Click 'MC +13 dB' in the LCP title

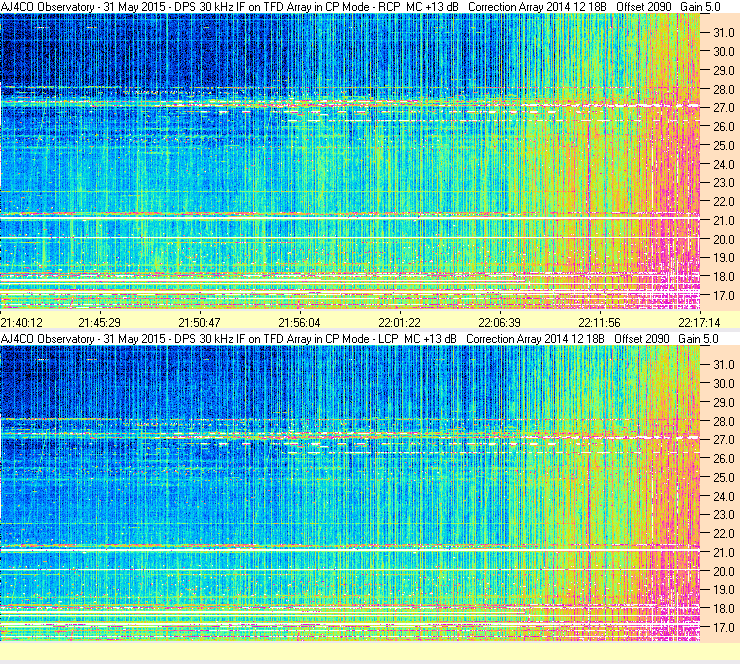pyautogui.click(x=430, y=339)
